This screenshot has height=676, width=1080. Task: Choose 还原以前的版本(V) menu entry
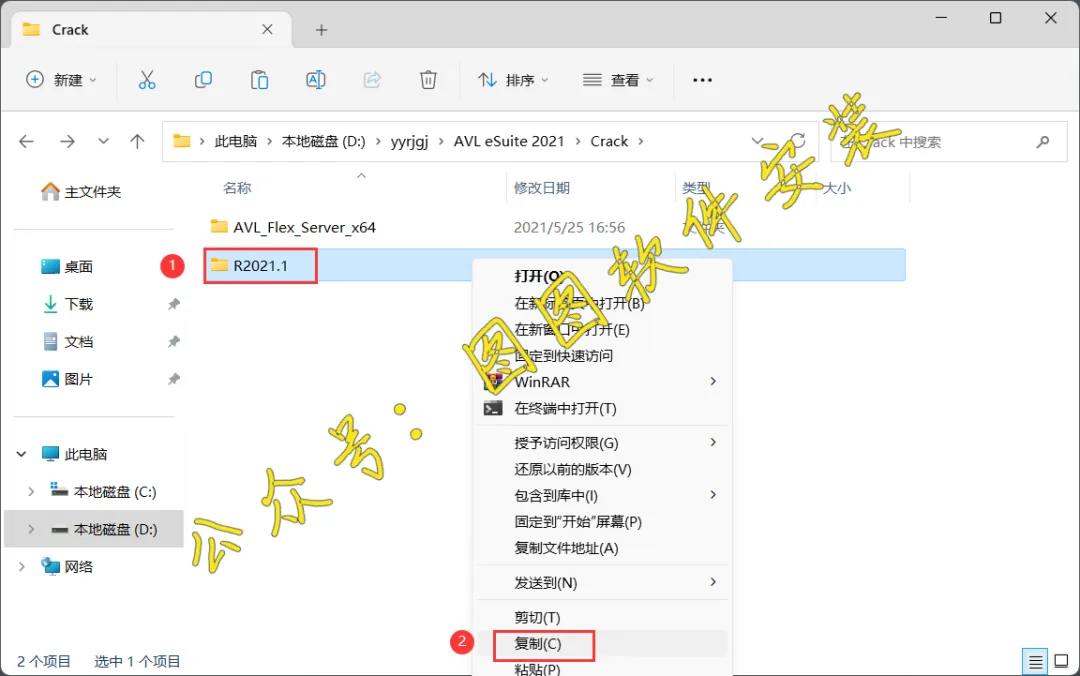pos(603,469)
